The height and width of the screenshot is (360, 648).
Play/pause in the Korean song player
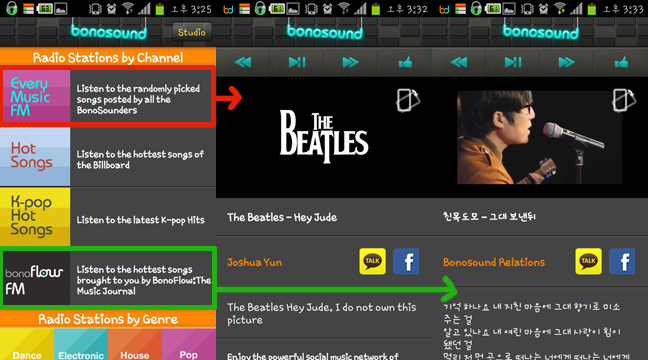(x=513, y=62)
